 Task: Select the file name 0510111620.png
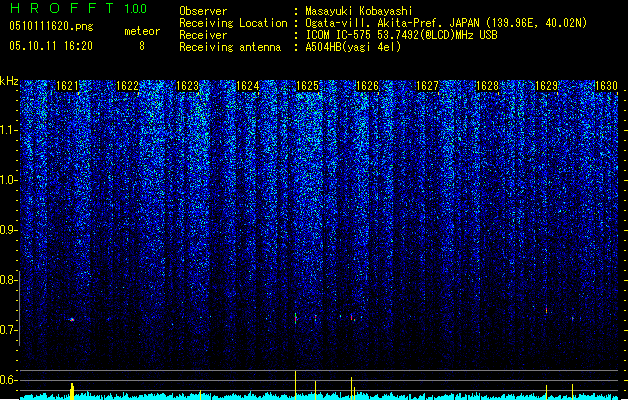click(51, 27)
